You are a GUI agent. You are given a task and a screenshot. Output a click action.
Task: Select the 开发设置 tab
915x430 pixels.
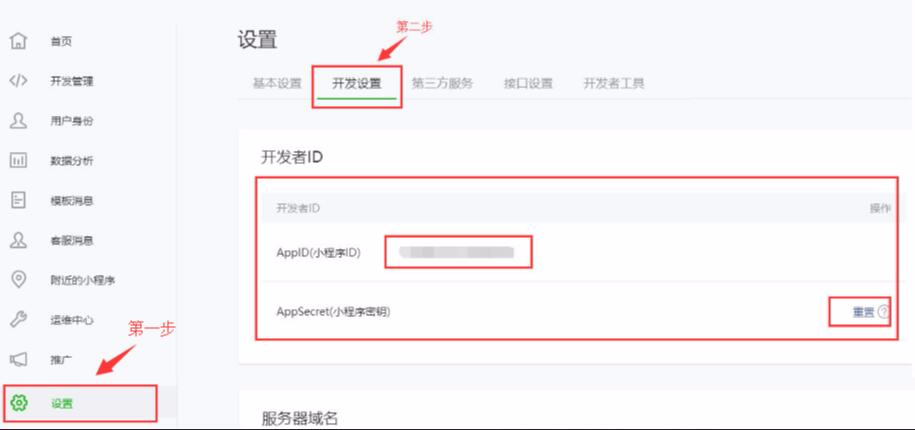[x=357, y=83]
